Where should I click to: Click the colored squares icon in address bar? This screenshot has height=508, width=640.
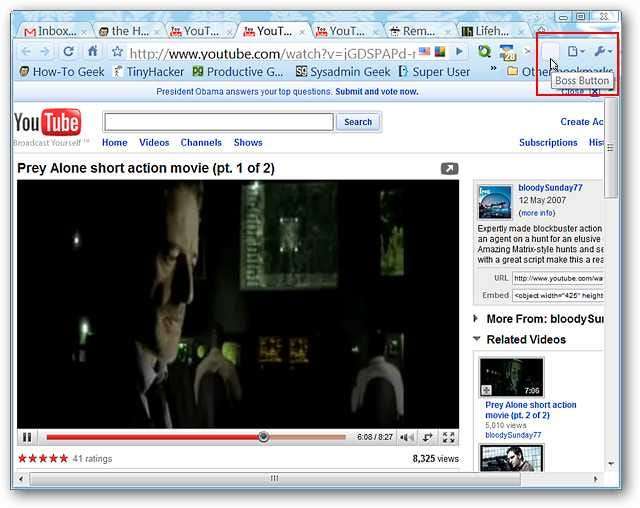coord(440,52)
